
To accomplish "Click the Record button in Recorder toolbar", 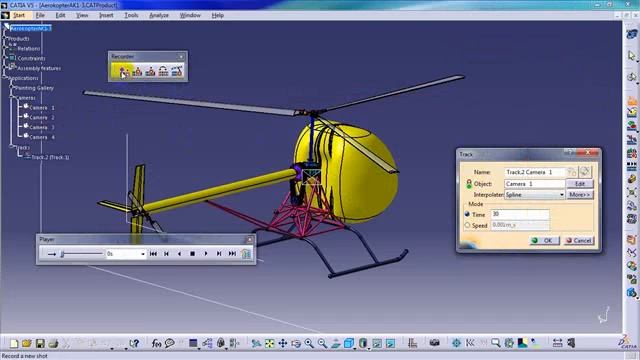I will (x=123, y=71).
